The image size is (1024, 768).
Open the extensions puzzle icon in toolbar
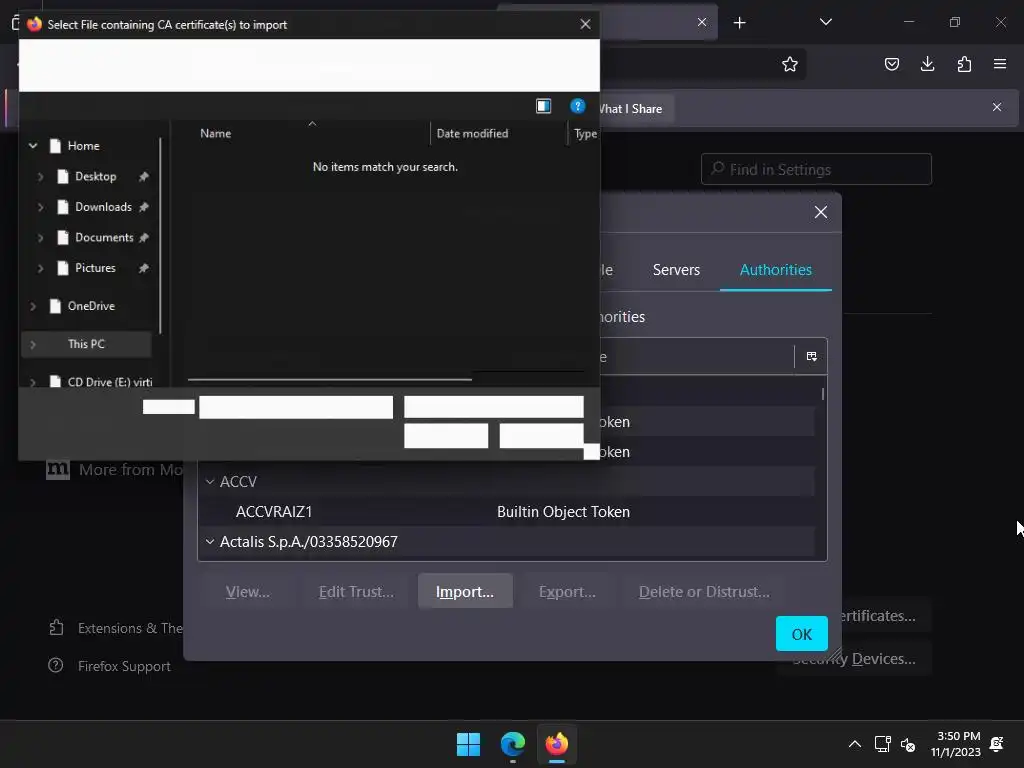pyautogui.click(x=964, y=64)
